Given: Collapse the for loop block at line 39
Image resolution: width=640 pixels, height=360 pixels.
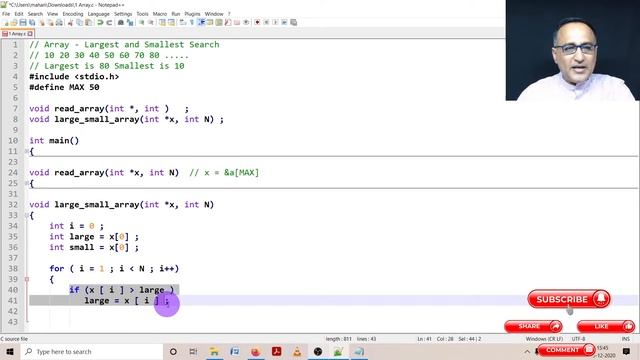Looking at the screenshot, I should click(27, 279).
